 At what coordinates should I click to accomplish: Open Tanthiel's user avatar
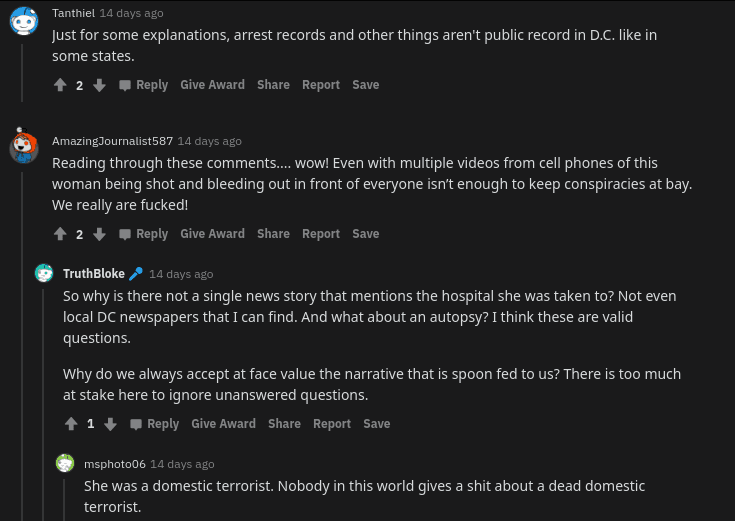pos(24,20)
